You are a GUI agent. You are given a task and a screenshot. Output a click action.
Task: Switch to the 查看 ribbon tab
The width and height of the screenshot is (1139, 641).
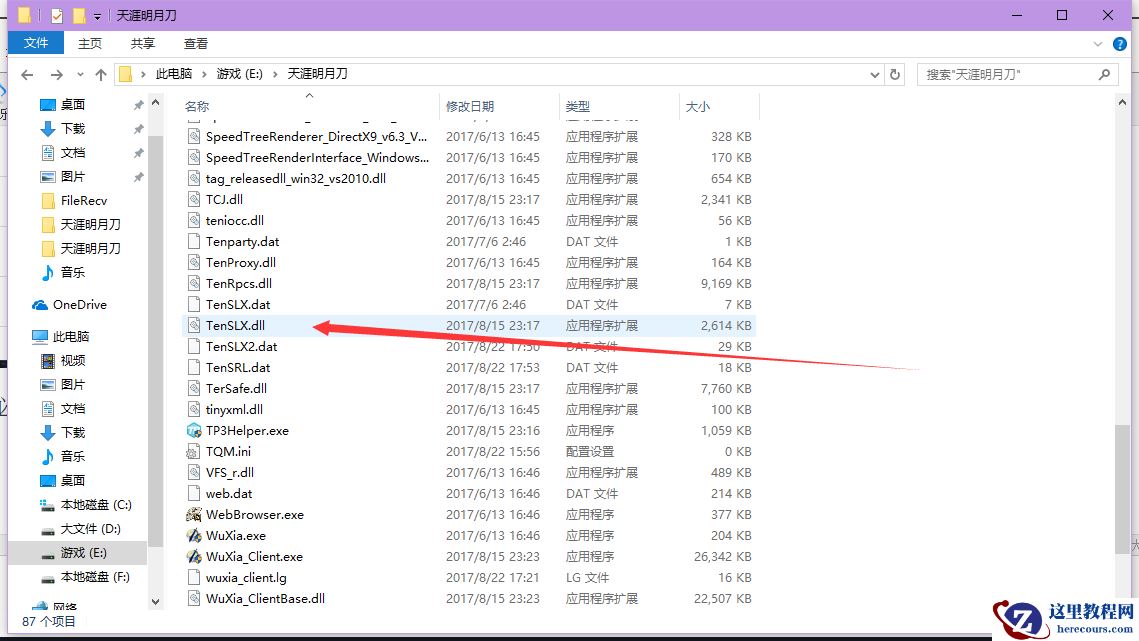tap(195, 43)
